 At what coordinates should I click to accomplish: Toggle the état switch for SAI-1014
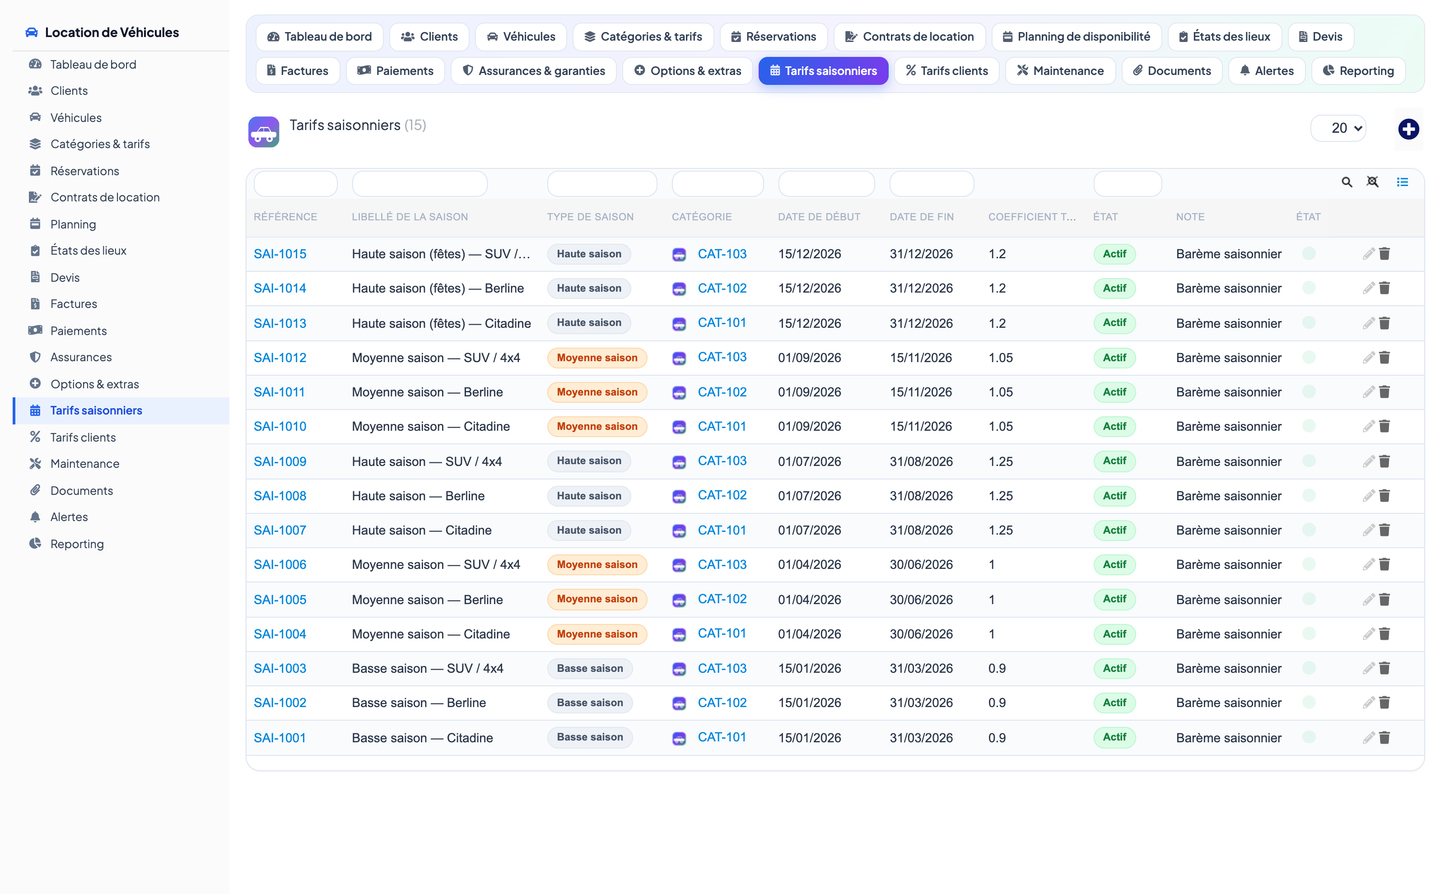click(1309, 288)
